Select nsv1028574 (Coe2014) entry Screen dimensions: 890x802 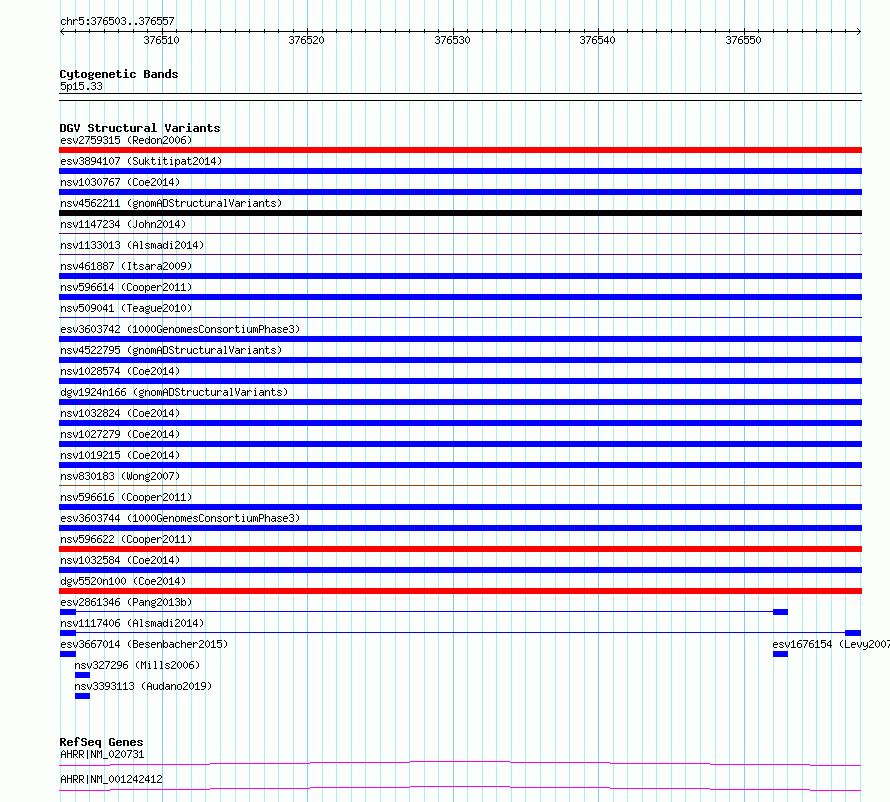click(120, 371)
